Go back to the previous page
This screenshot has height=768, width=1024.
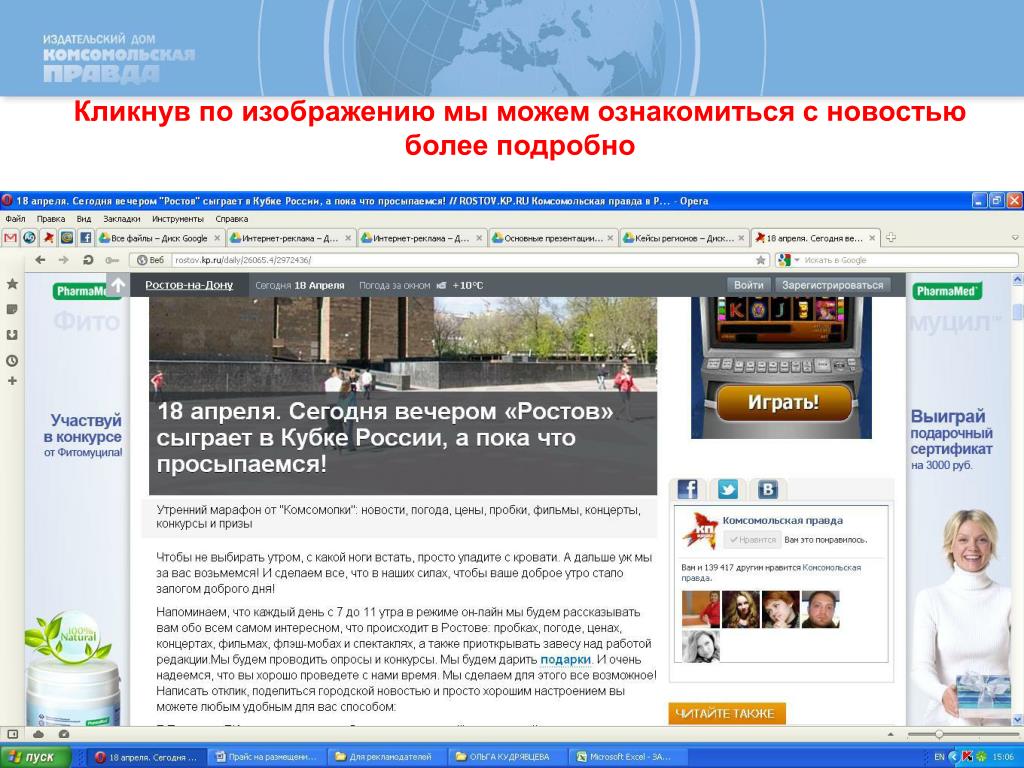[x=40, y=260]
